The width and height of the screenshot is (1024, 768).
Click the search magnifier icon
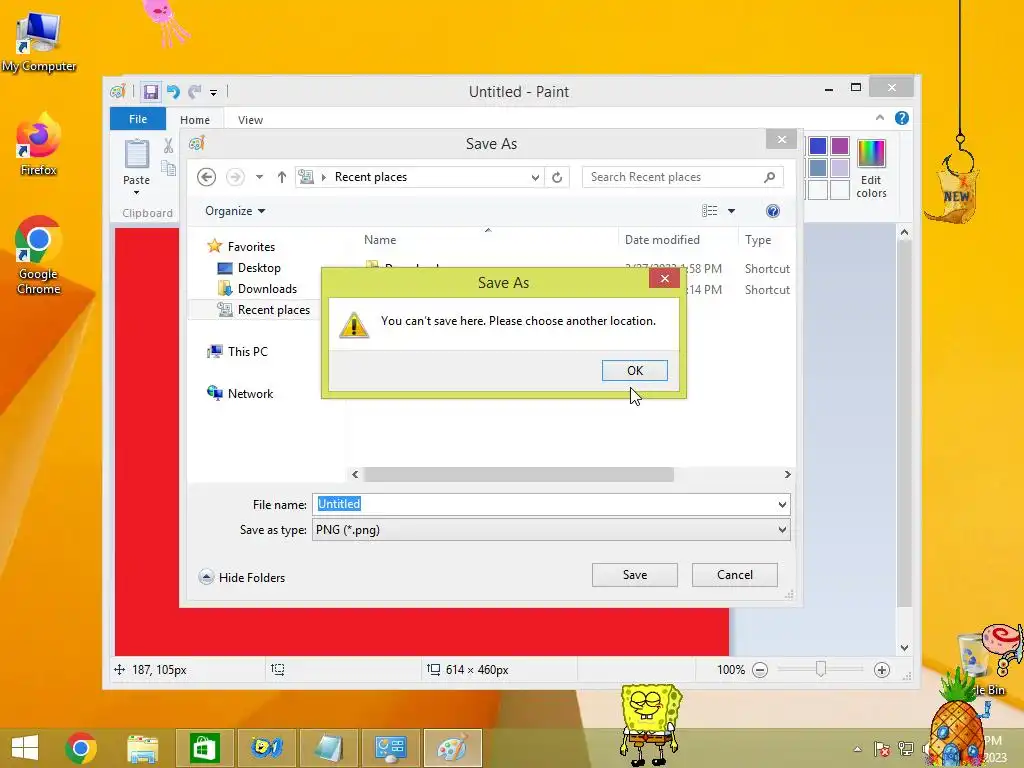[x=769, y=177]
